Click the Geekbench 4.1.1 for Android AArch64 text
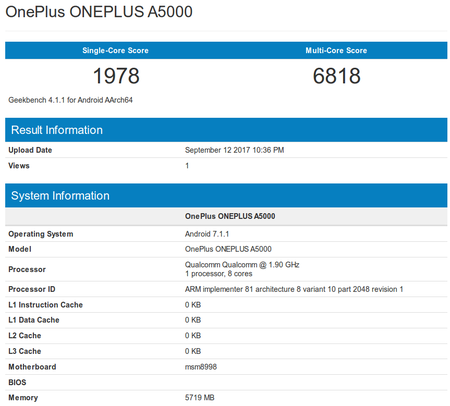This screenshot has height=406, width=450. click(70, 100)
